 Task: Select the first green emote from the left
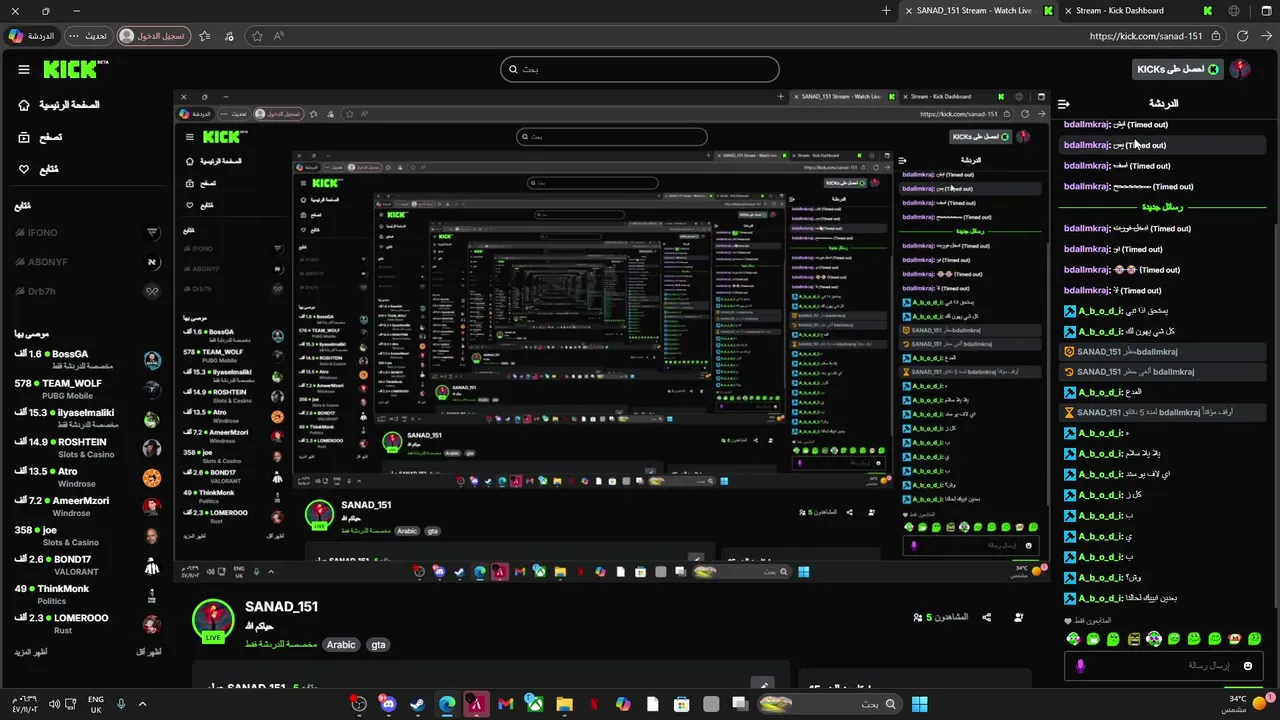point(1073,639)
